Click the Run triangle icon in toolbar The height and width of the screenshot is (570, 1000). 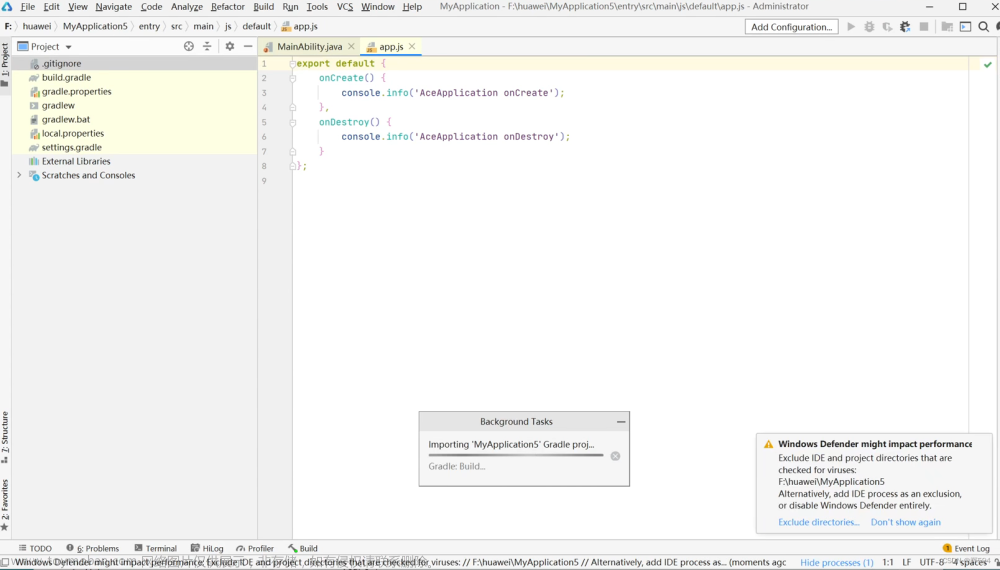pyautogui.click(x=851, y=27)
